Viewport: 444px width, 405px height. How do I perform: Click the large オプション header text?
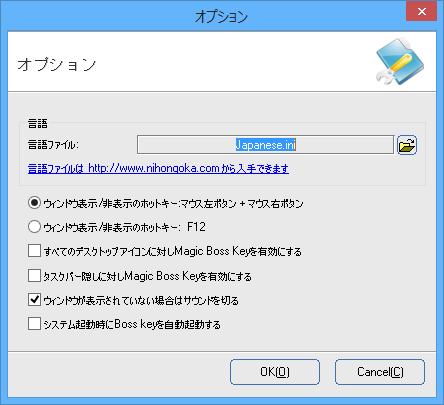coord(57,64)
